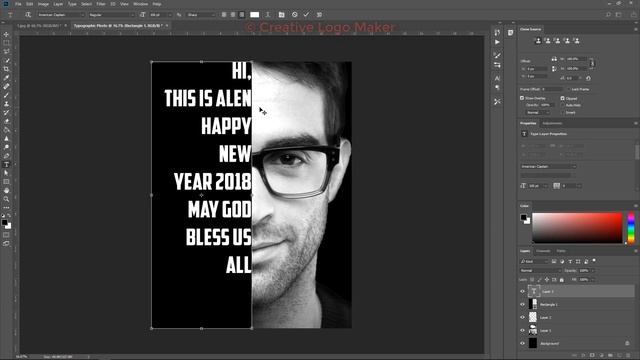The width and height of the screenshot is (640, 360).
Task: Select the Eyedropper tool
Action: coord(6,78)
